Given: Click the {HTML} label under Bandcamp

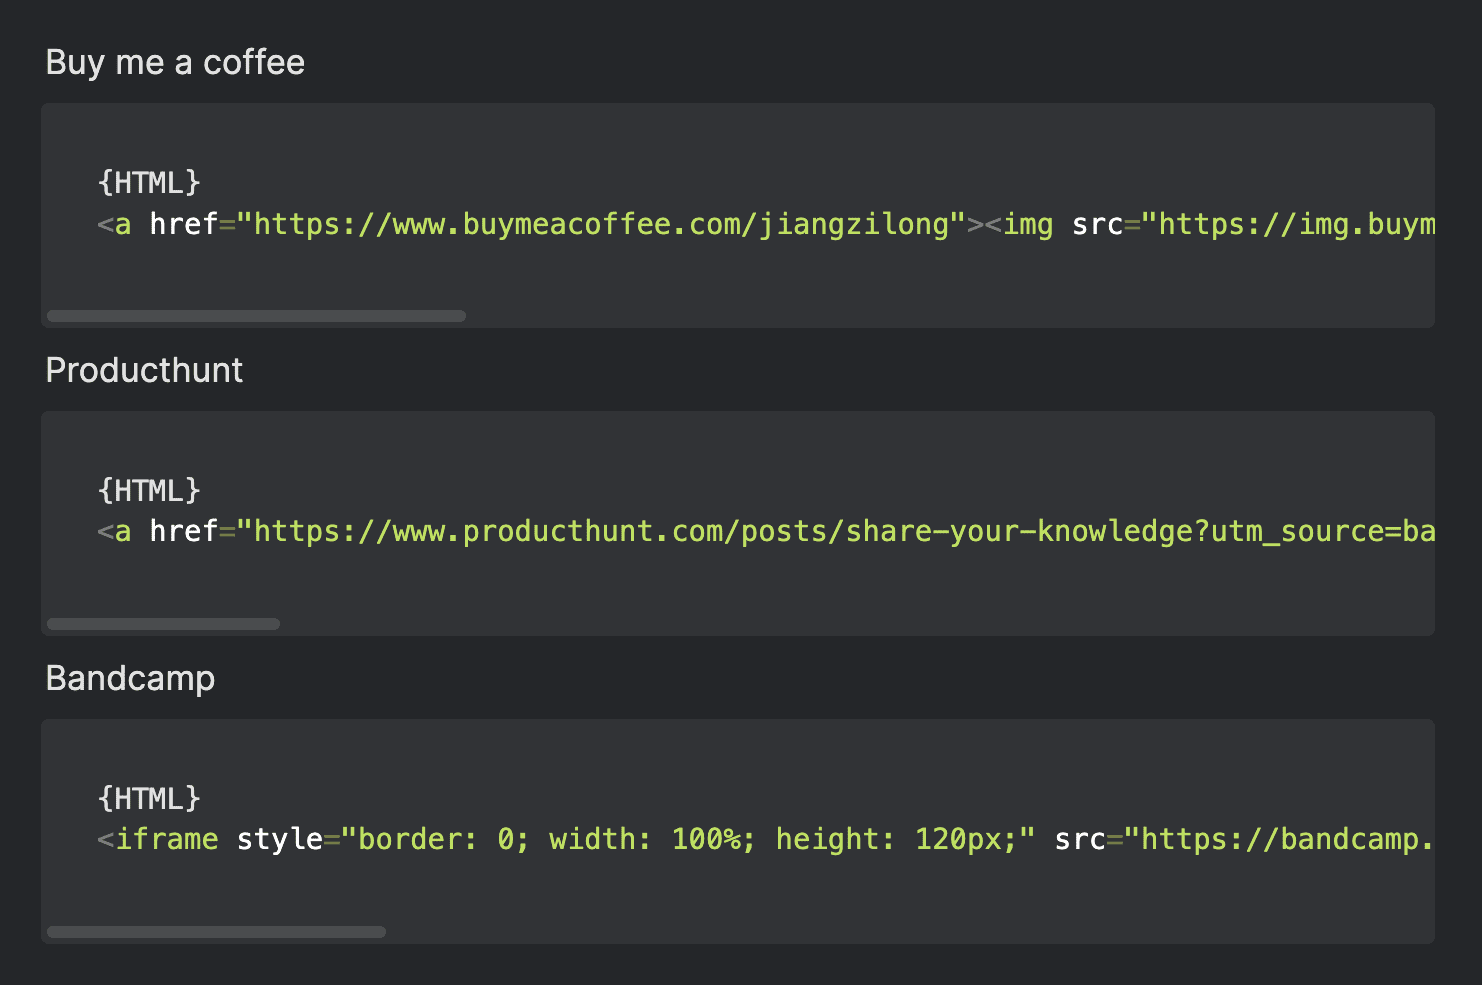Looking at the screenshot, I should tap(149, 799).
